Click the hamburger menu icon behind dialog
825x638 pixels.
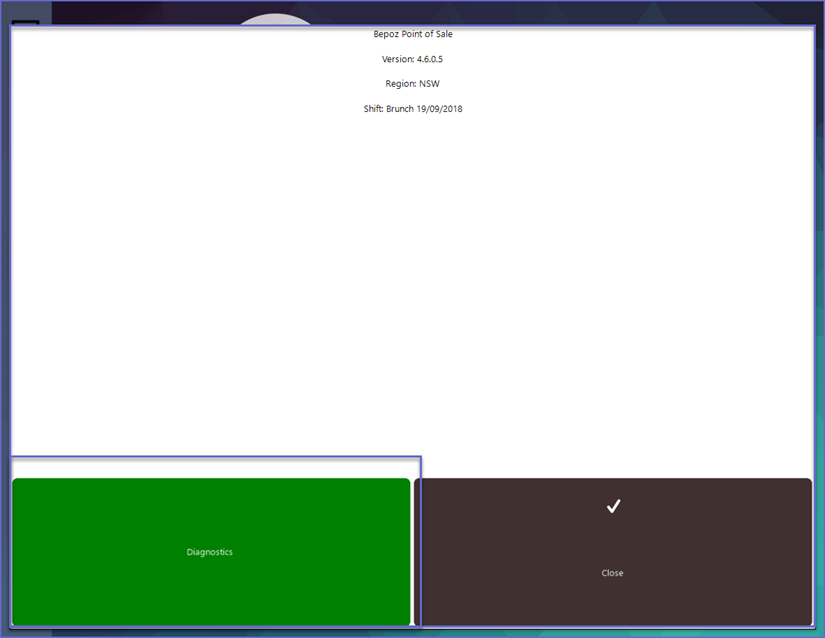click(25, 23)
